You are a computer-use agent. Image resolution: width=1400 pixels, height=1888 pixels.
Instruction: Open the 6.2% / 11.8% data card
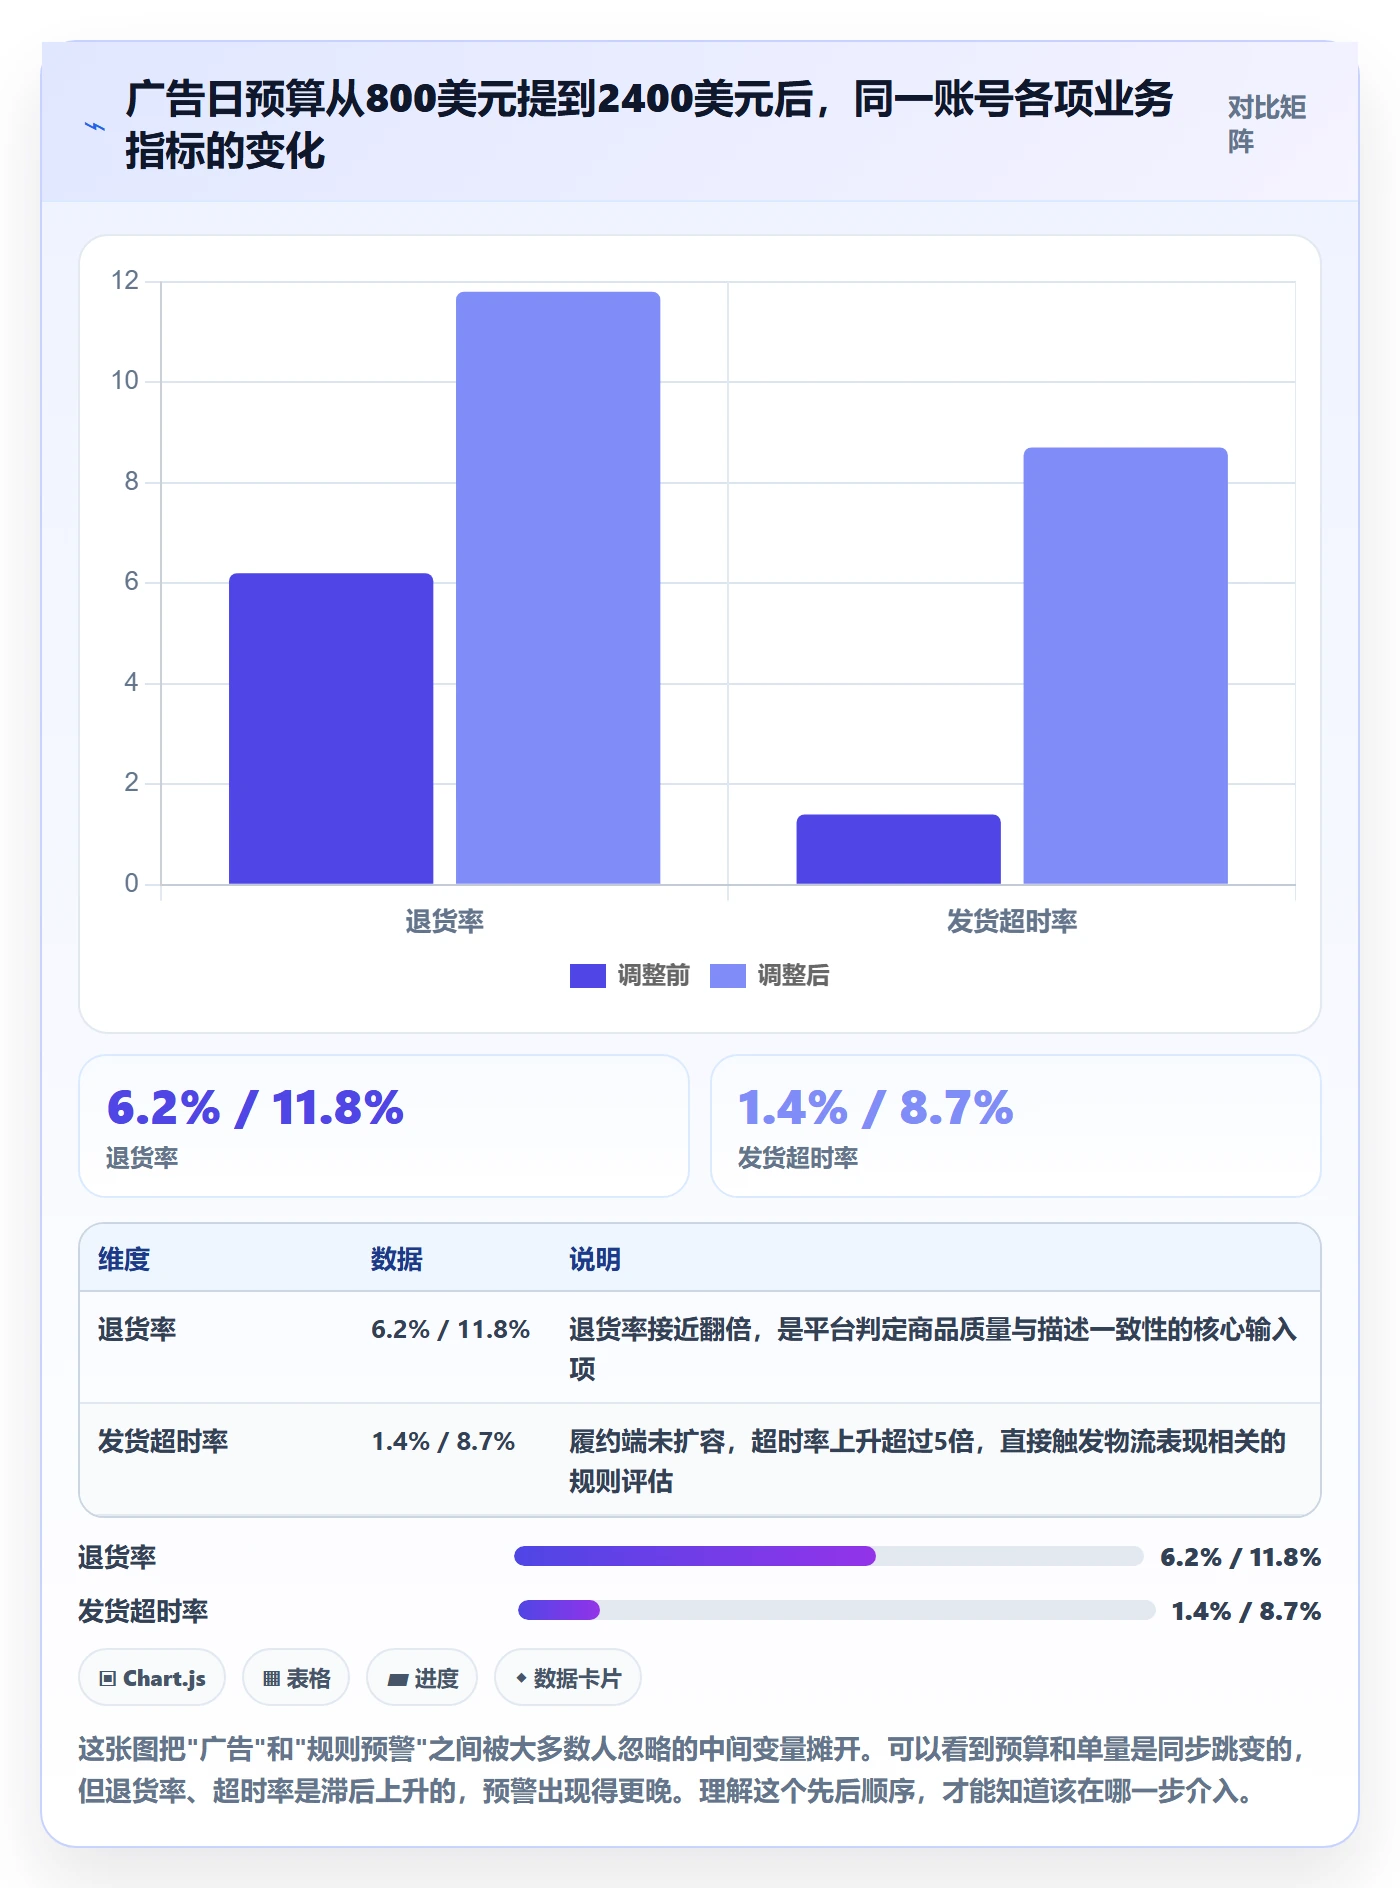coord(384,1126)
